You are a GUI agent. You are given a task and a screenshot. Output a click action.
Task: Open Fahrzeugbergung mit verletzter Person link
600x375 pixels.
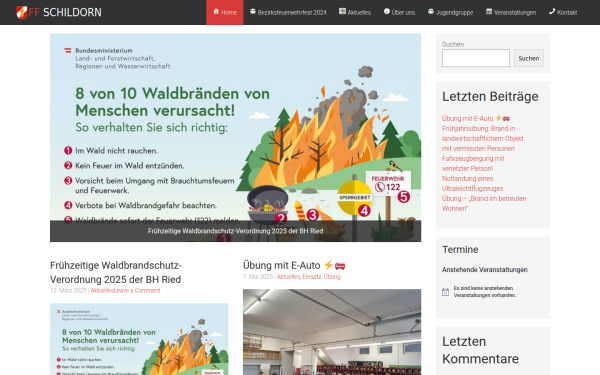pos(473,163)
